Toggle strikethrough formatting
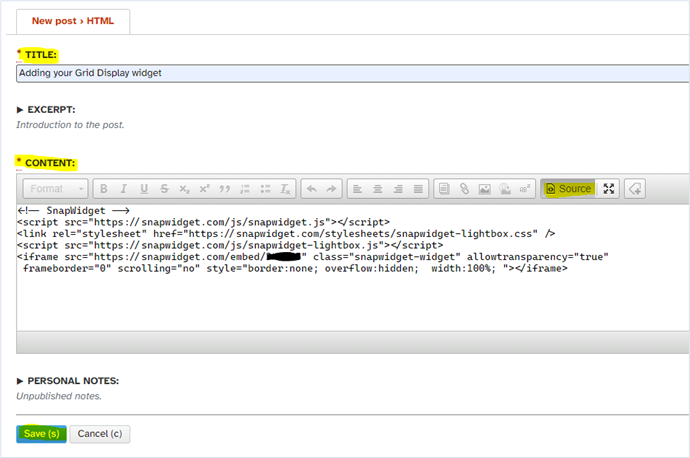This screenshot has height=458, width=690. click(x=164, y=189)
